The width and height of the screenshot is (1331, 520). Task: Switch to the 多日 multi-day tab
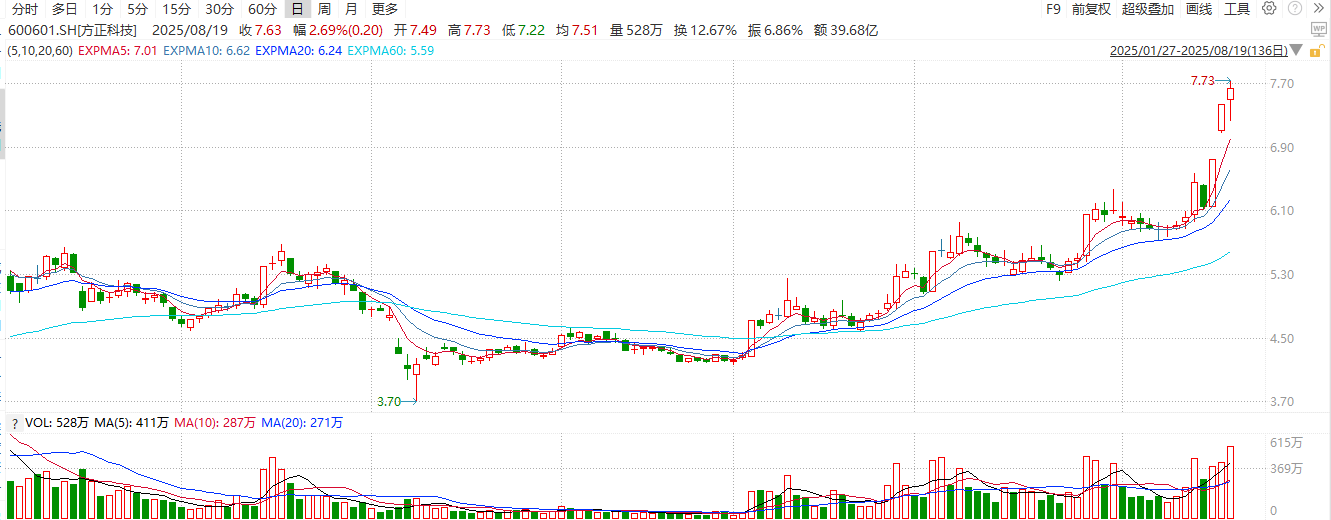[x=65, y=9]
